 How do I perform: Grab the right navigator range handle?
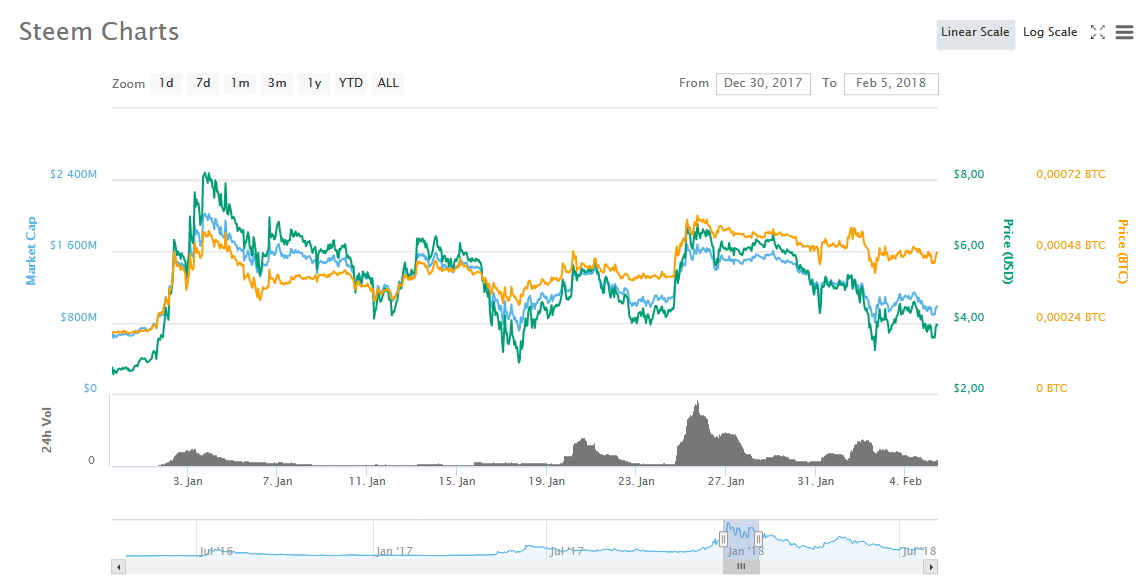(x=758, y=539)
